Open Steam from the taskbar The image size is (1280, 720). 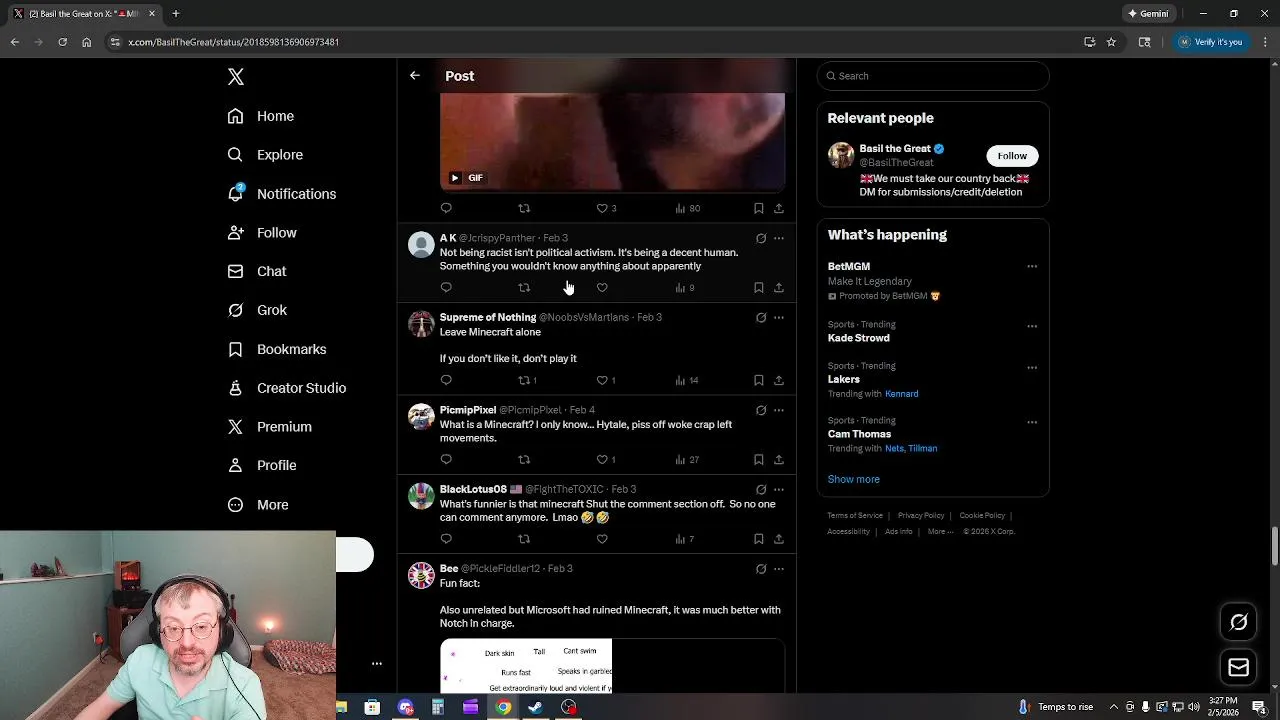coord(536,707)
